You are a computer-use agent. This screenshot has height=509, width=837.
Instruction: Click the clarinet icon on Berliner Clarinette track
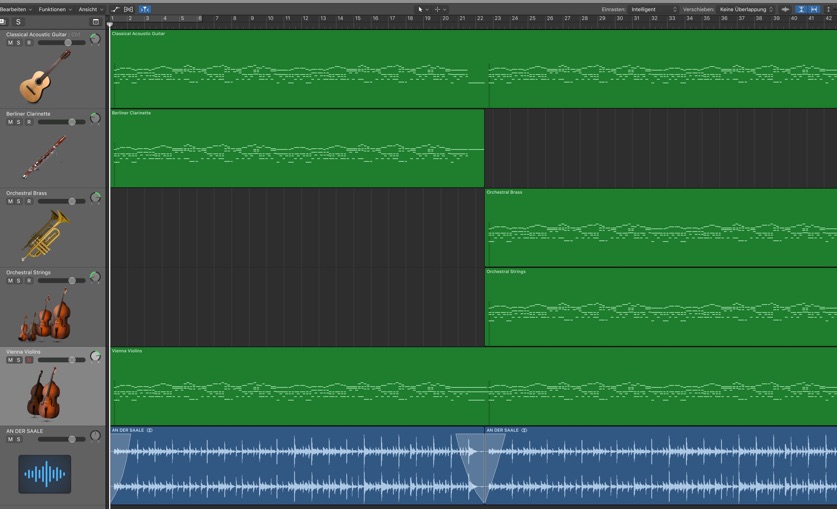44,154
